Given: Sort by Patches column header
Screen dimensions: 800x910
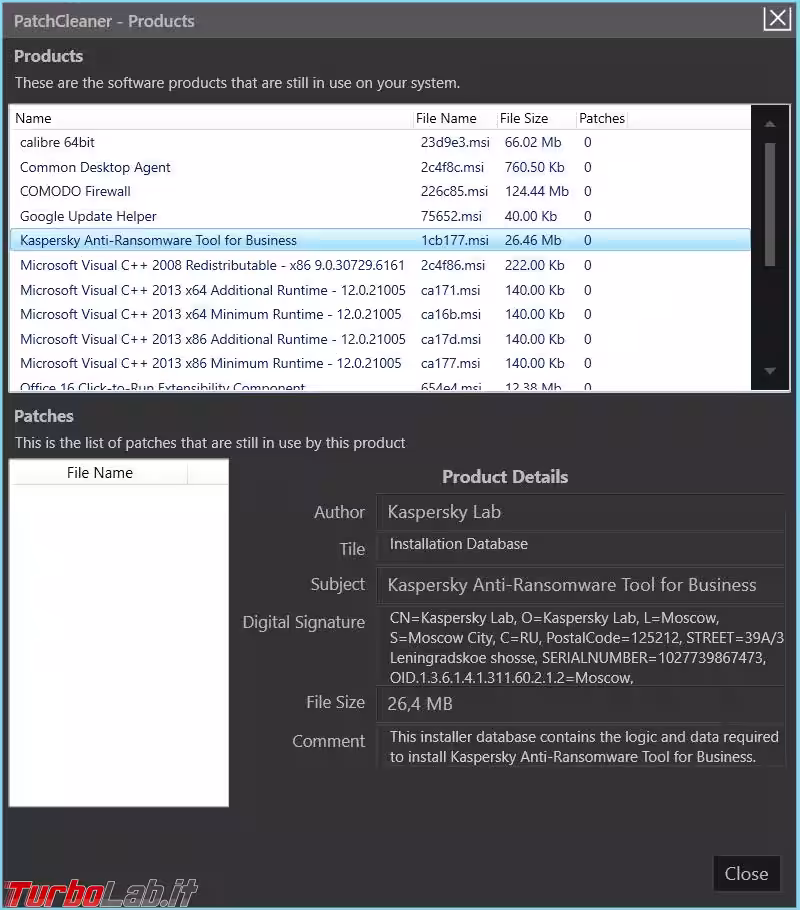Looking at the screenshot, I should pyautogui.click(x=602, y=118).
